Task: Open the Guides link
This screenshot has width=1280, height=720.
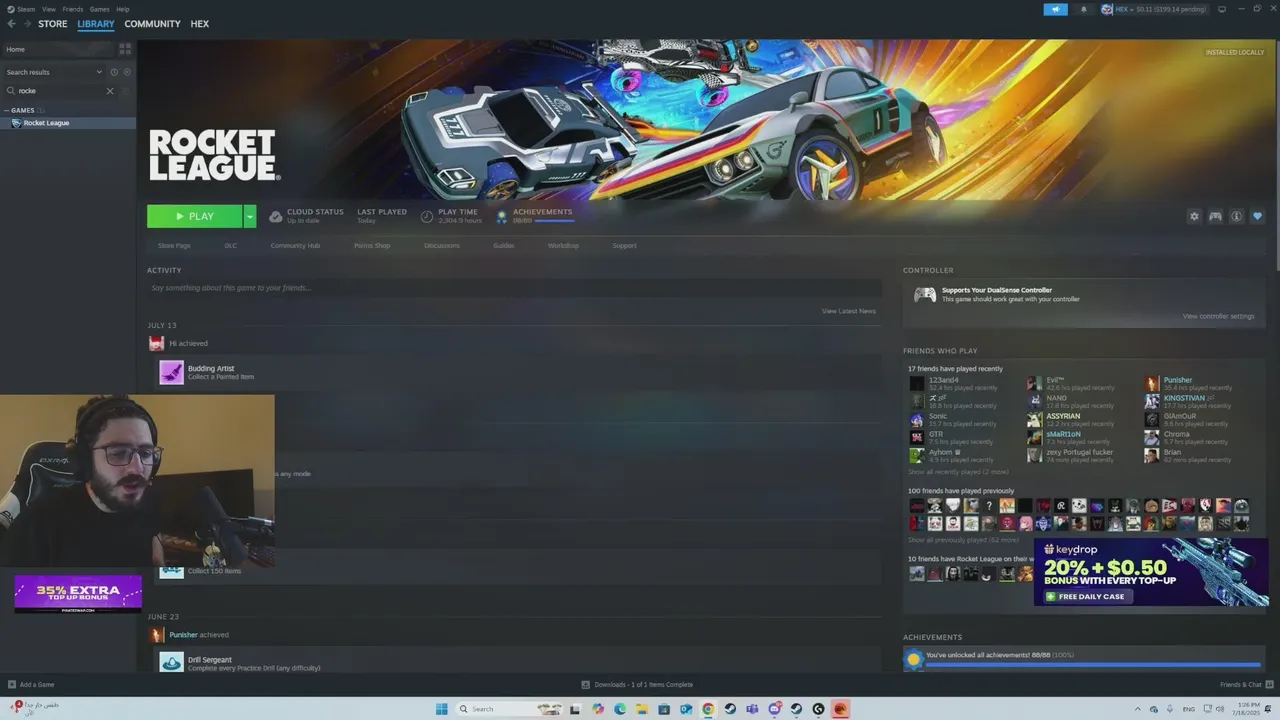Action: (x=504, y=245)
